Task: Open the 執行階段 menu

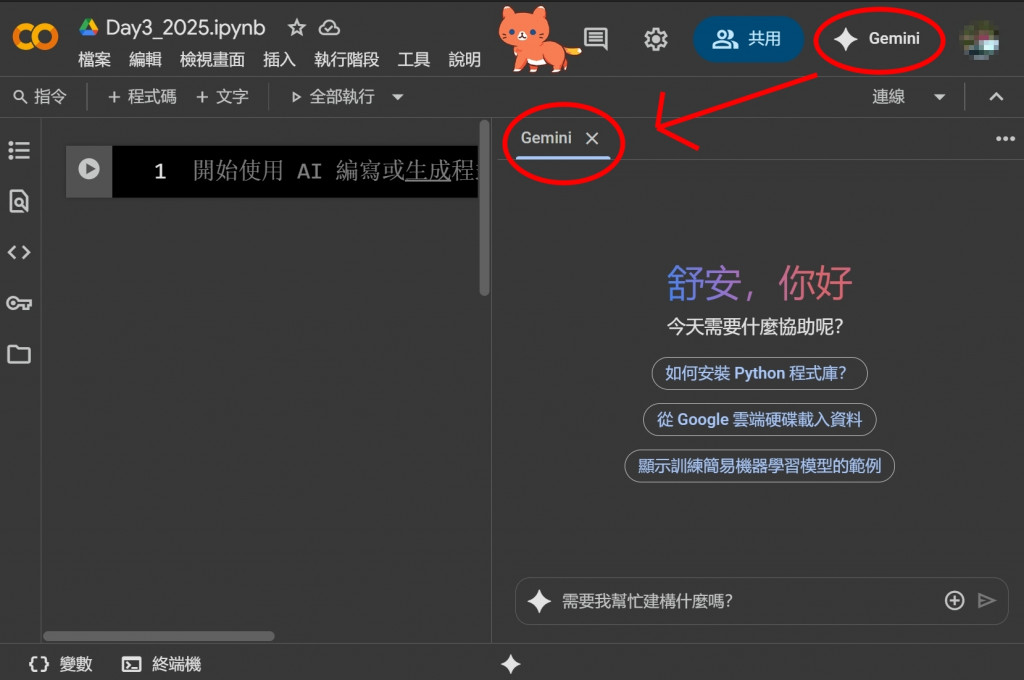Action: (346, 59)
